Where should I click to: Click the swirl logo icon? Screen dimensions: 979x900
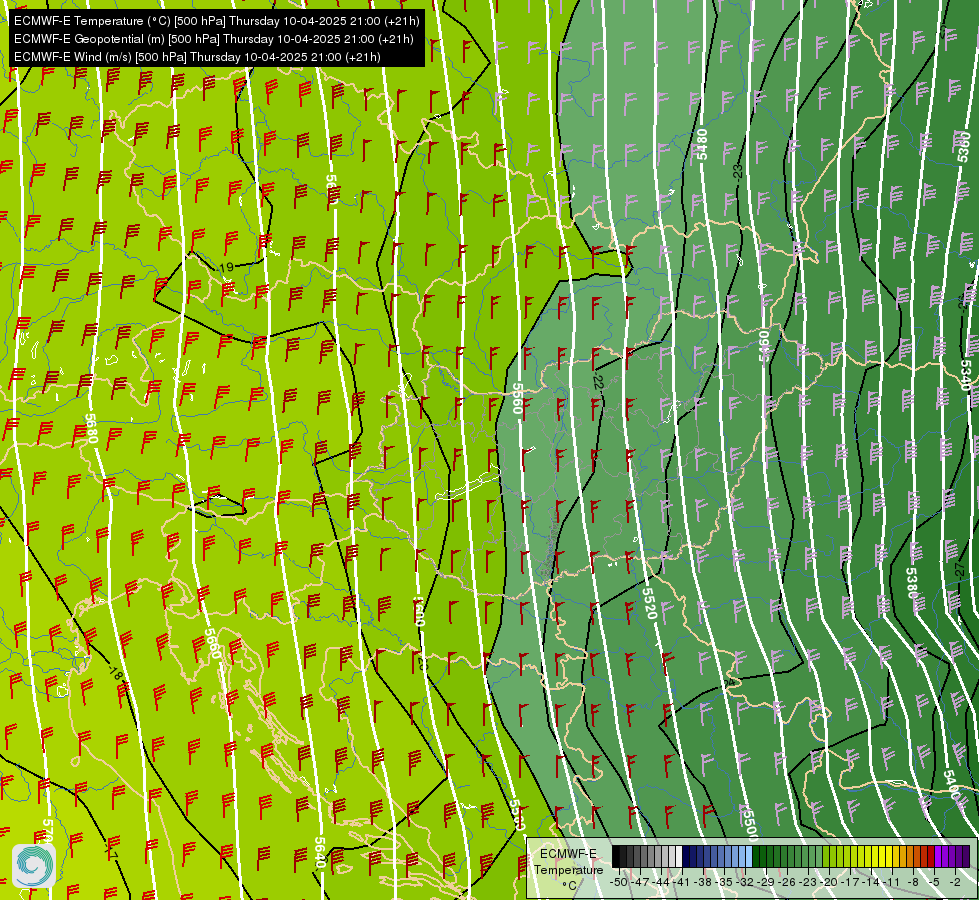34,865
